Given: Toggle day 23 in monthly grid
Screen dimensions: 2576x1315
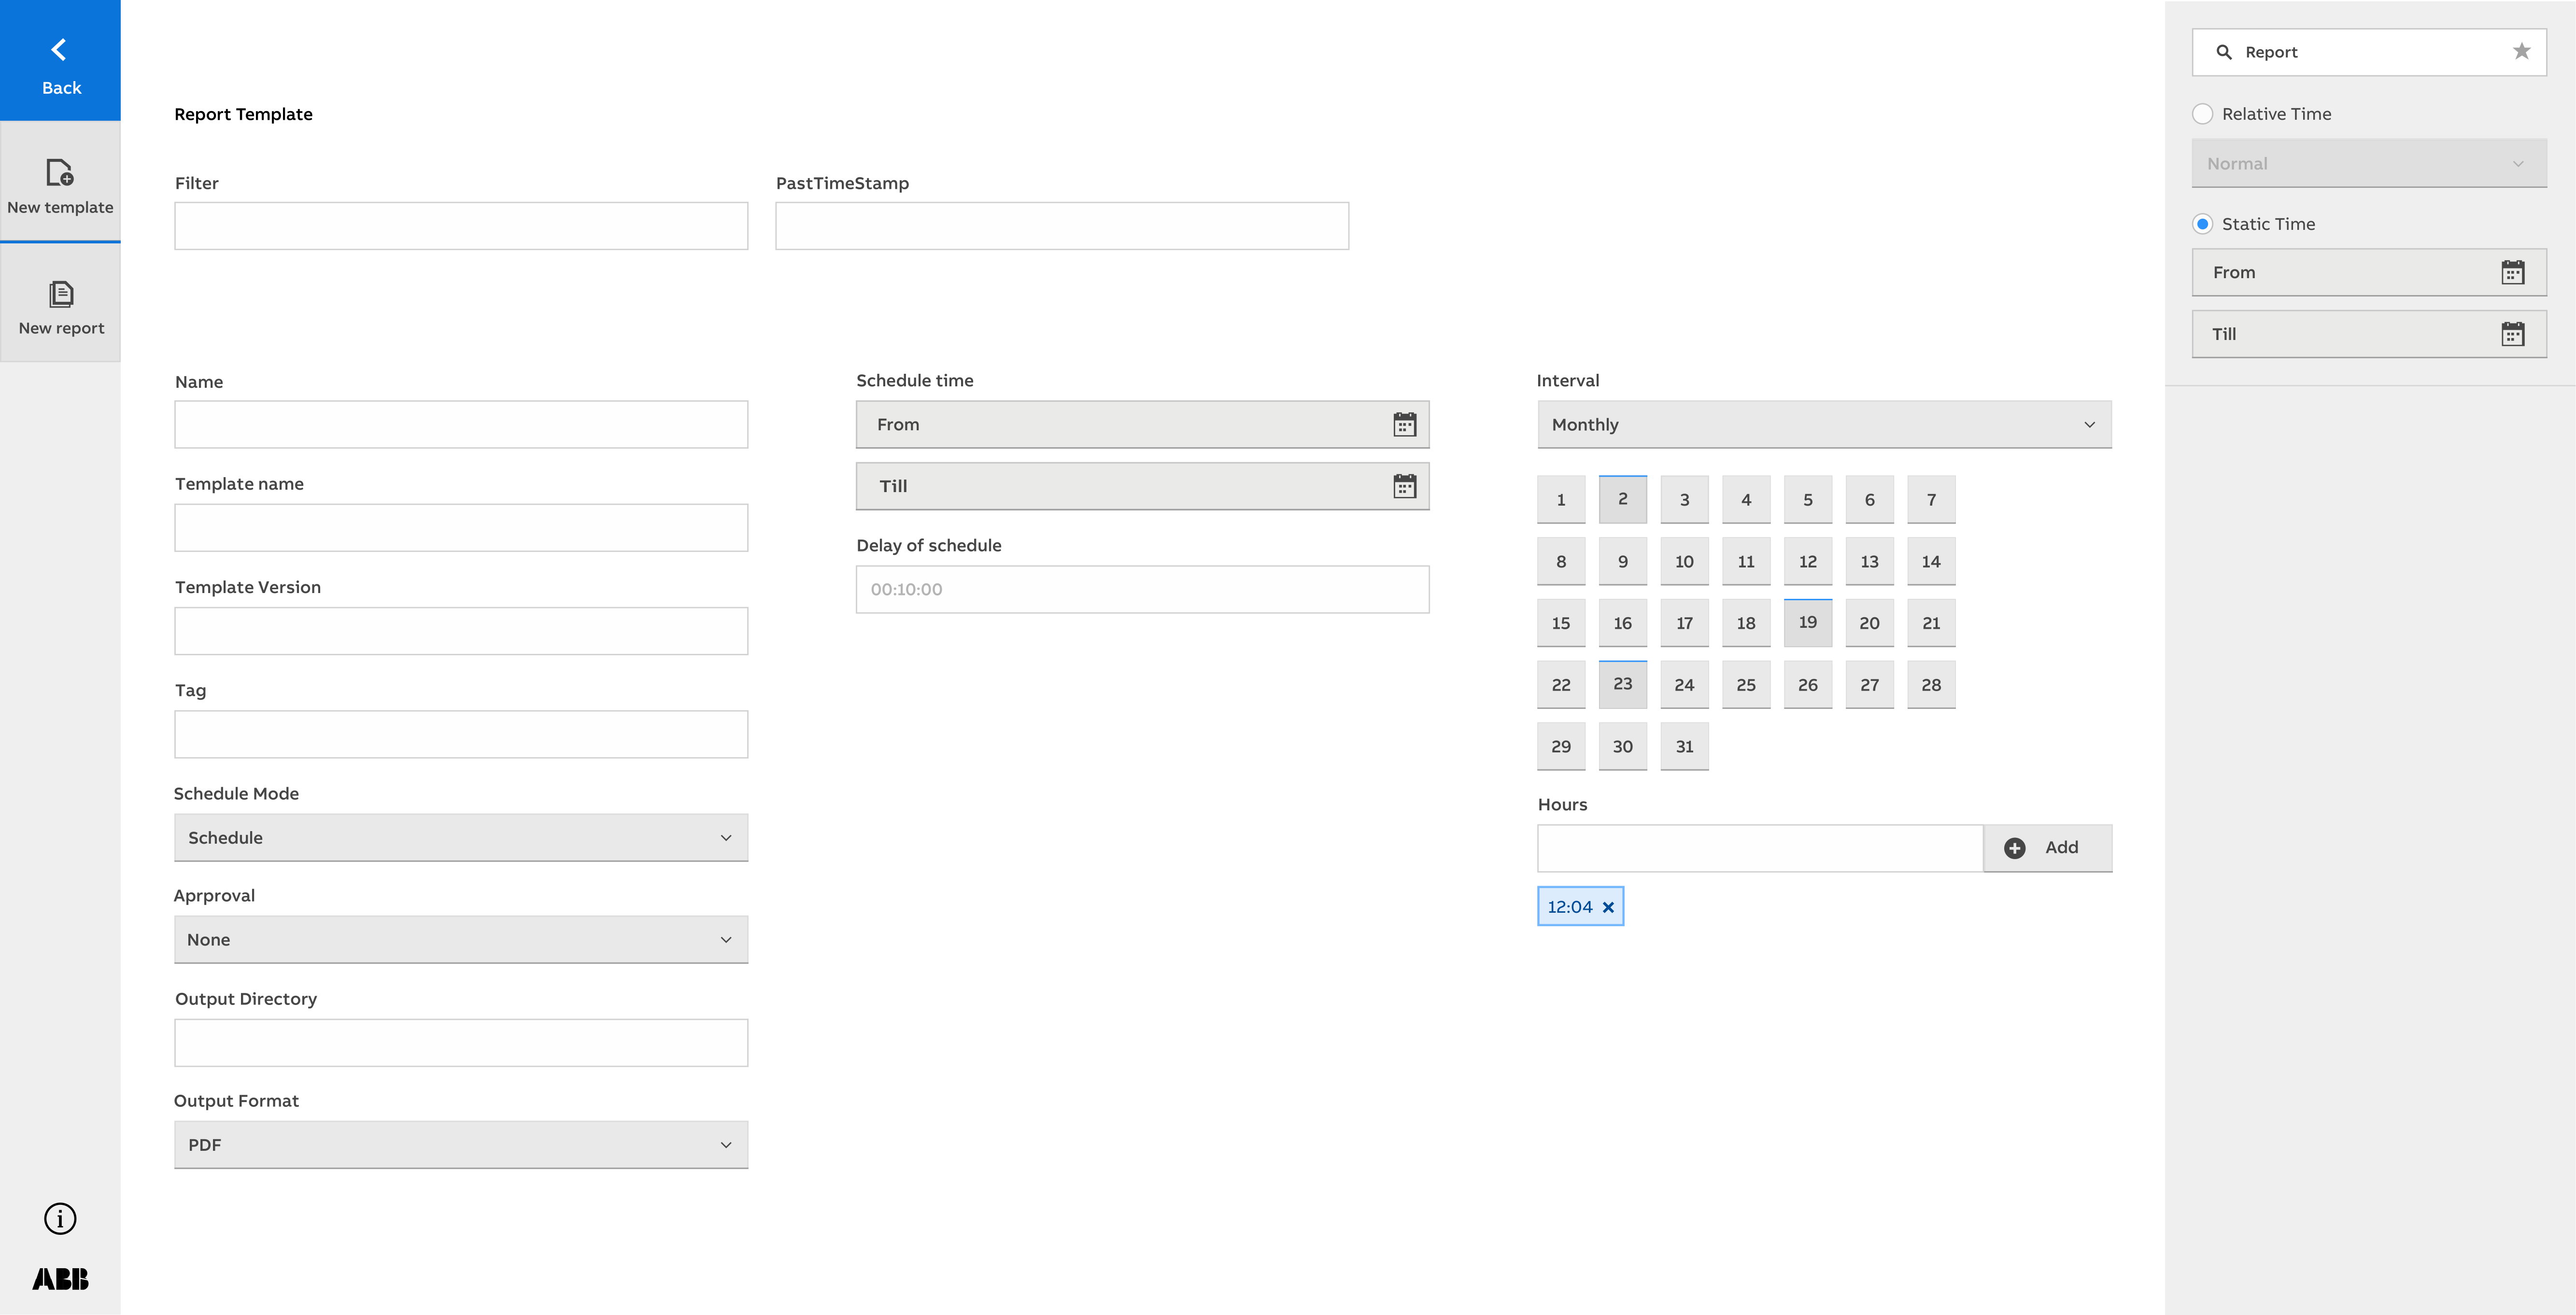Looking at the screenshot, I should coord(1622,684).
